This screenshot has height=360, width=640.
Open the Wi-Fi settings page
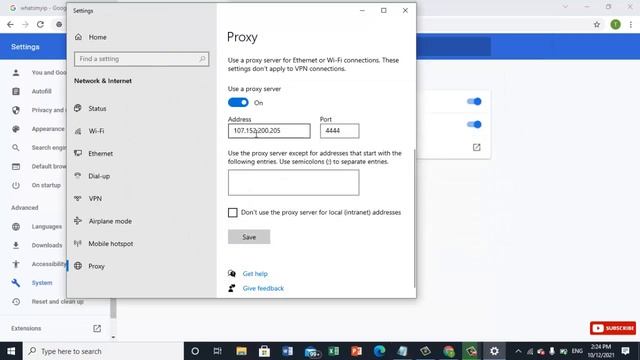96,131
